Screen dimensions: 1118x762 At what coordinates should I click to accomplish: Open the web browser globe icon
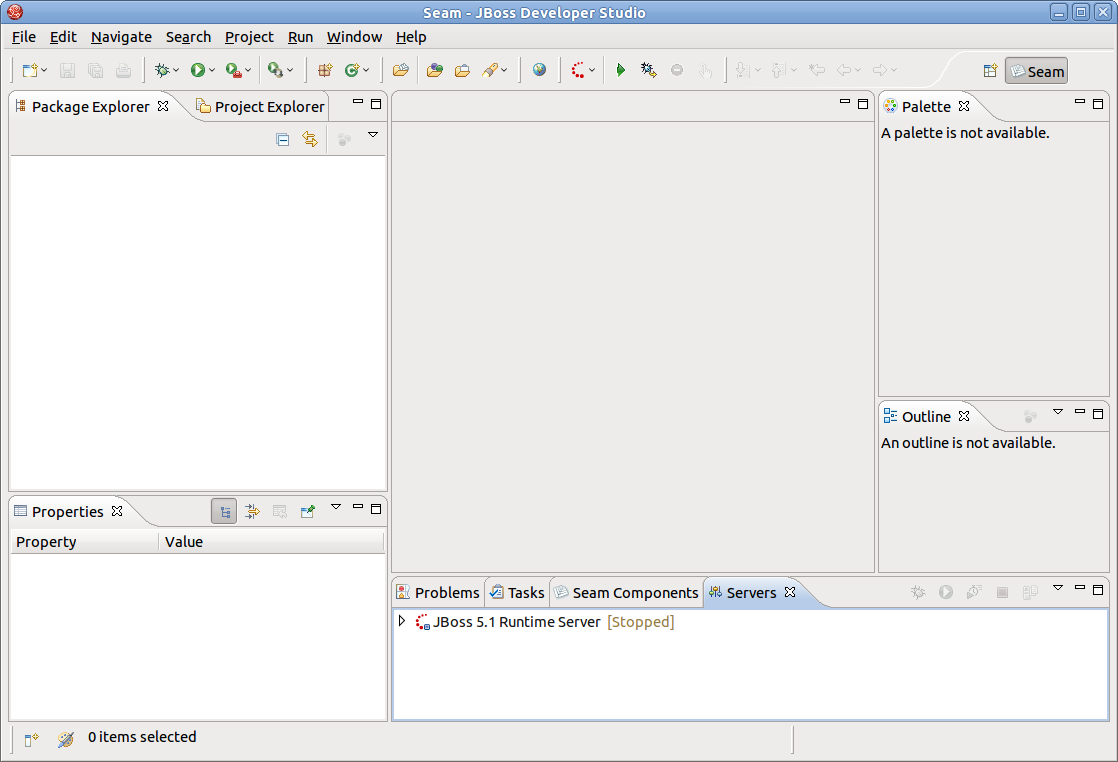tap(540, 70)
